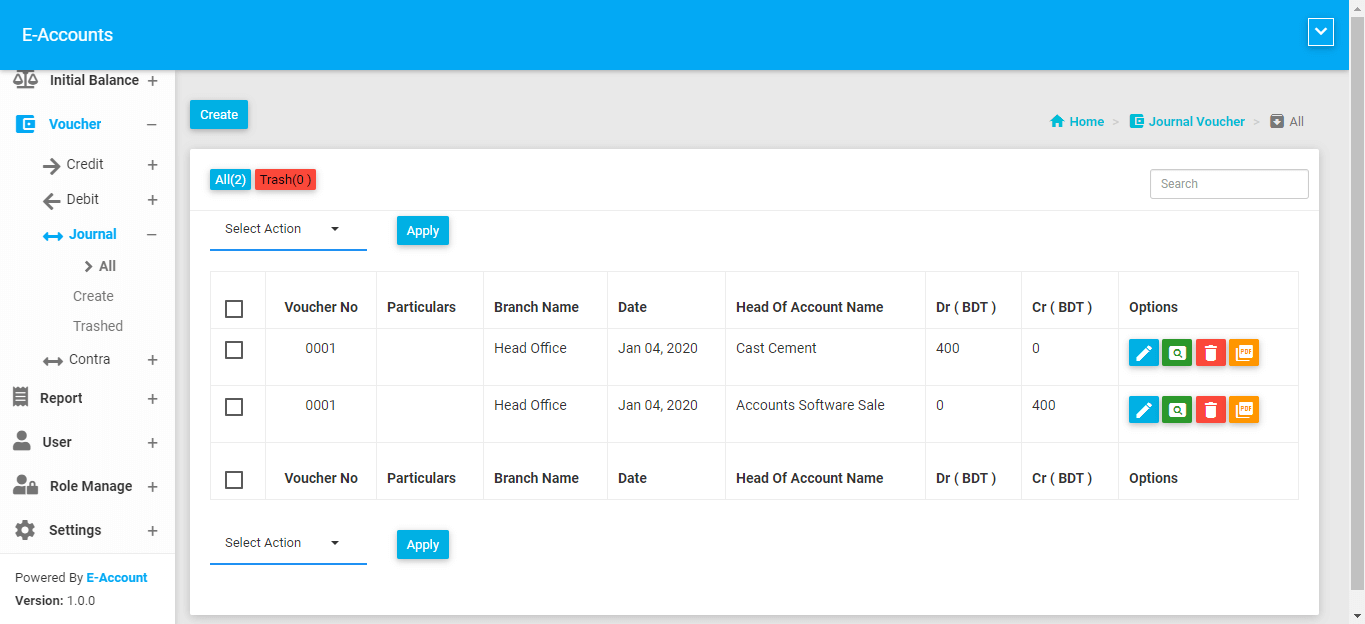Screen dimensions: 1365x624
Task: Delete the Cast Cement voucher entry
Action: click(x=1210, y=353)
